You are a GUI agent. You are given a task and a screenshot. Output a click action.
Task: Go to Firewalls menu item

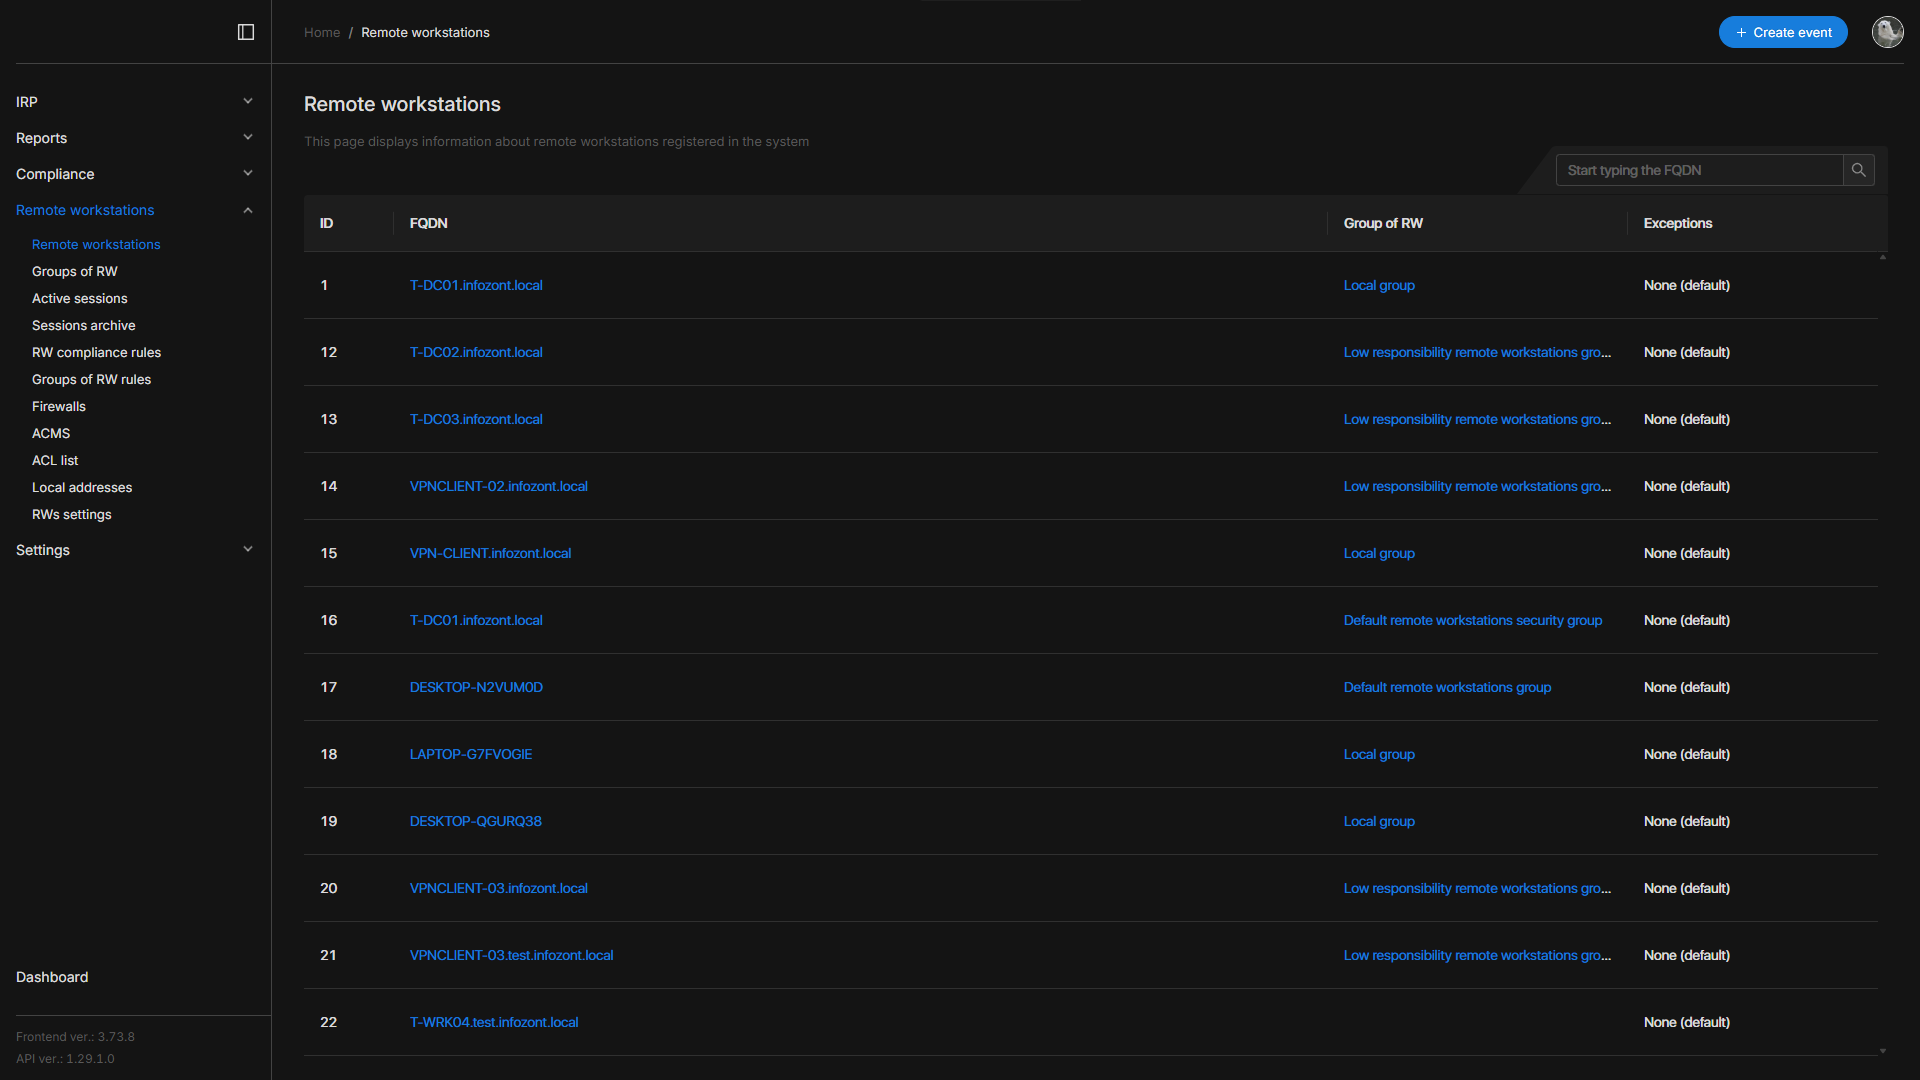click(x=59, y=406)
